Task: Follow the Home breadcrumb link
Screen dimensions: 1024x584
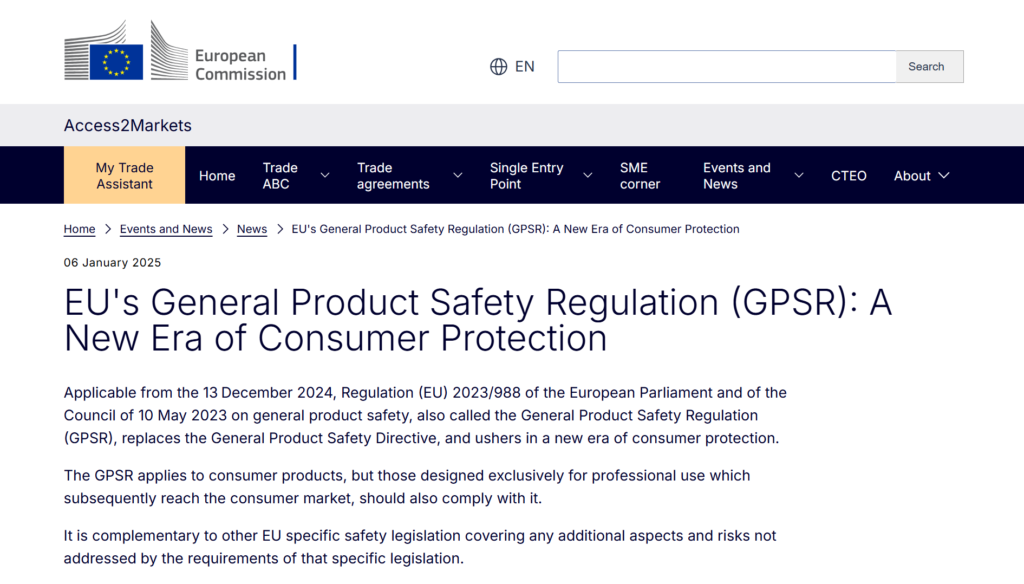Action: 80,229
